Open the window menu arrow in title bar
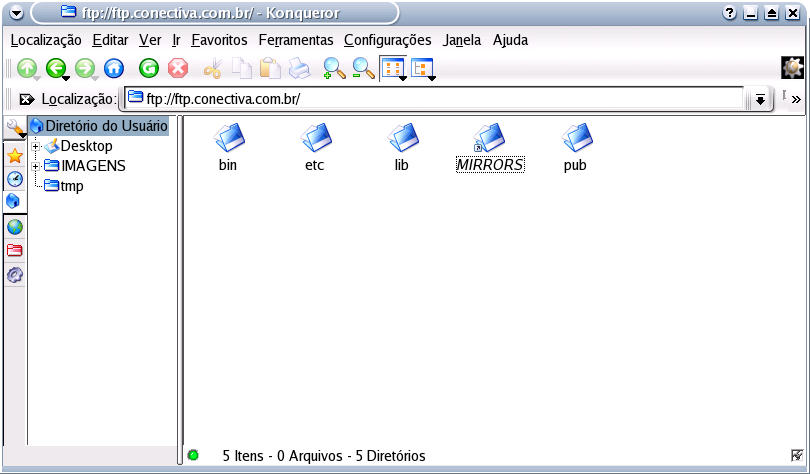Screen dimensions: 810x474 coord(17,13)
